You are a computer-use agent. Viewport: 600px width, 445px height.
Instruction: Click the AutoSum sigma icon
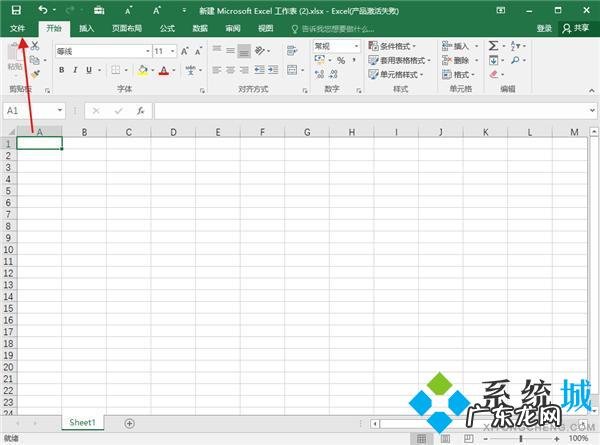coord(493,46)
